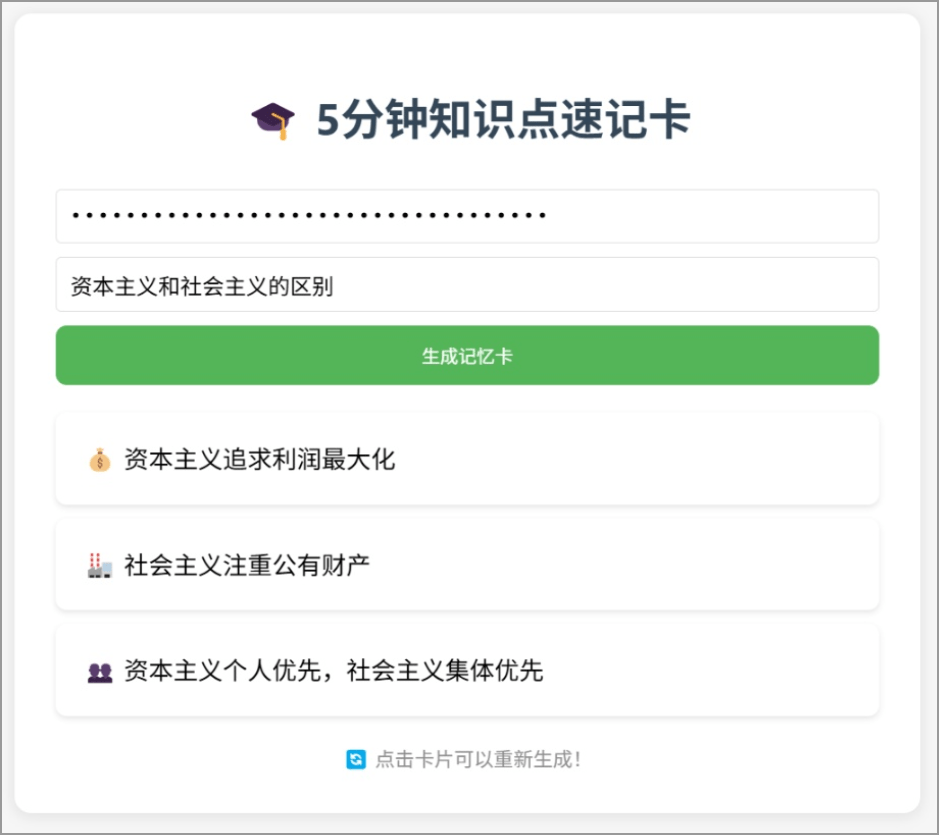
Task: Click the money bag icon
Action: coord(100,460)
